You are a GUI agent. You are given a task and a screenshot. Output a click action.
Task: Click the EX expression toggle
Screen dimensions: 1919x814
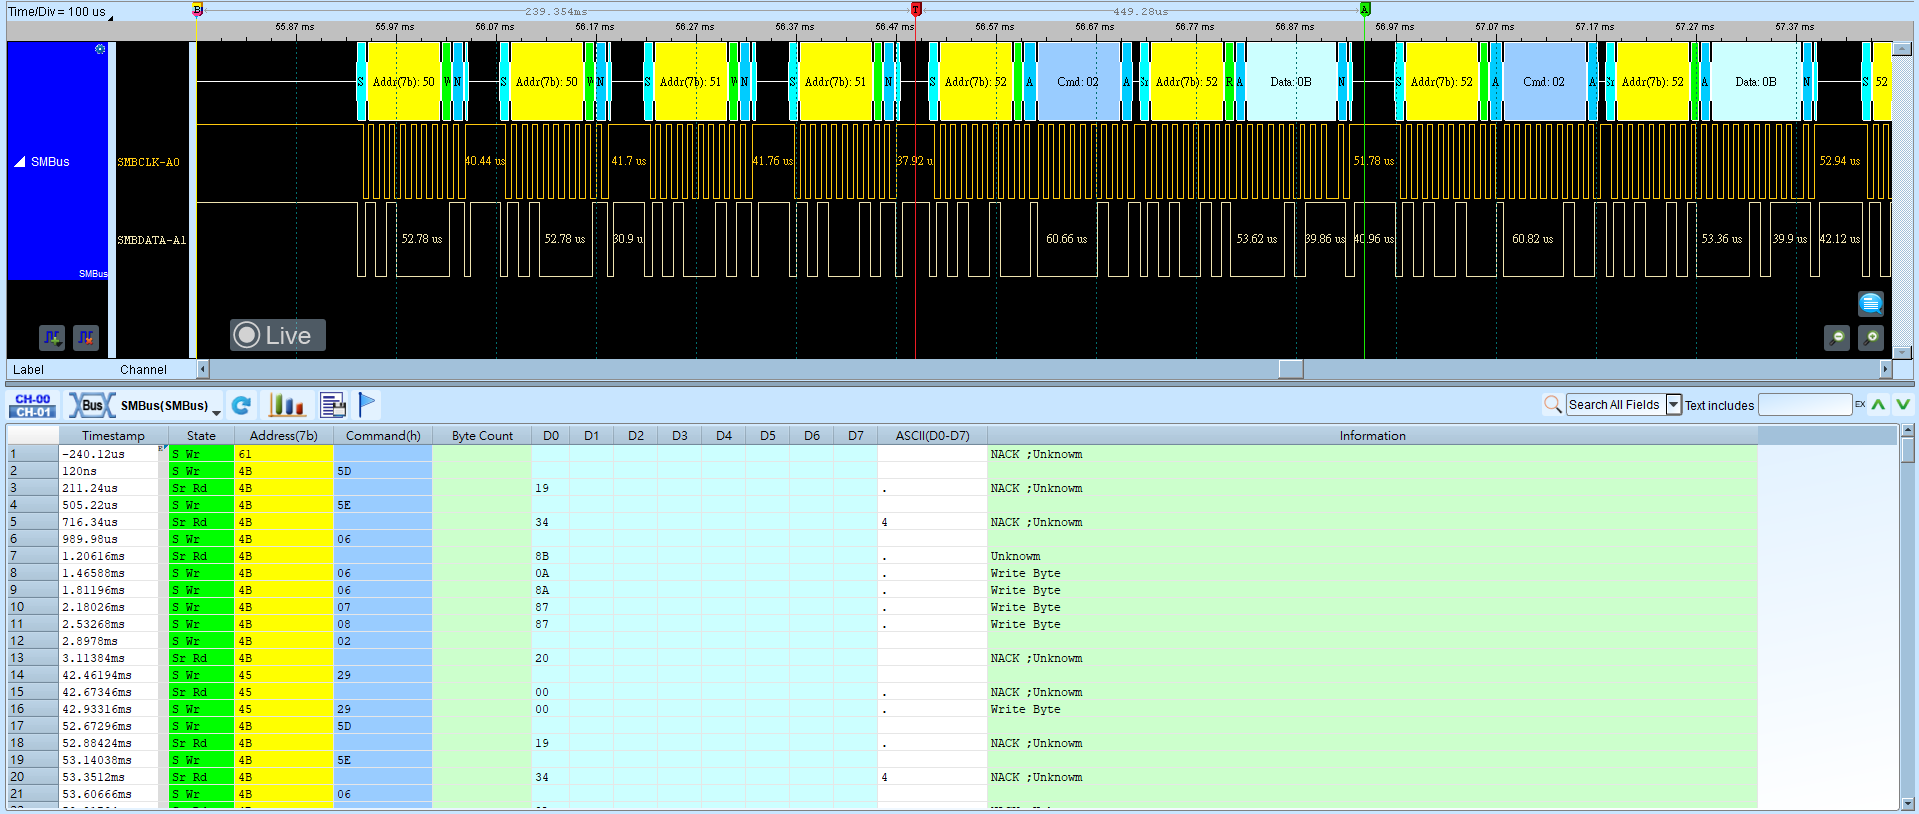click(x=1860, y=404)
